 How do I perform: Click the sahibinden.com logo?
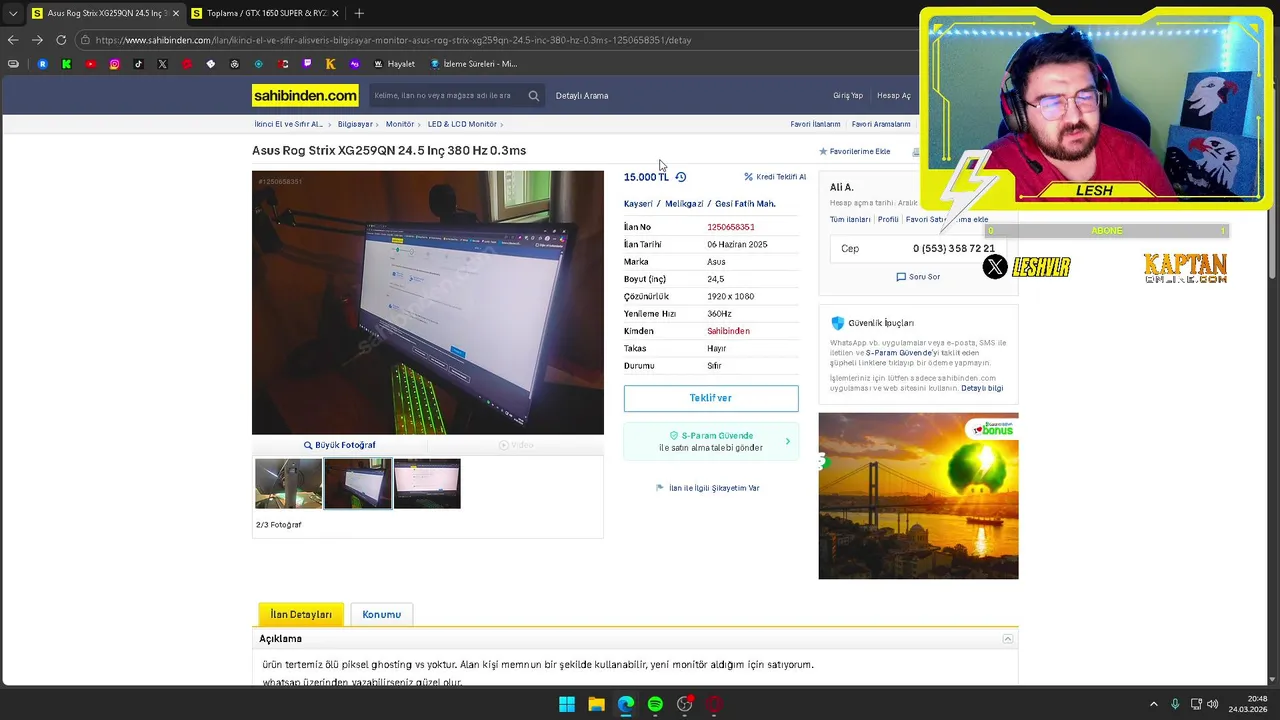tap(305, 96)
